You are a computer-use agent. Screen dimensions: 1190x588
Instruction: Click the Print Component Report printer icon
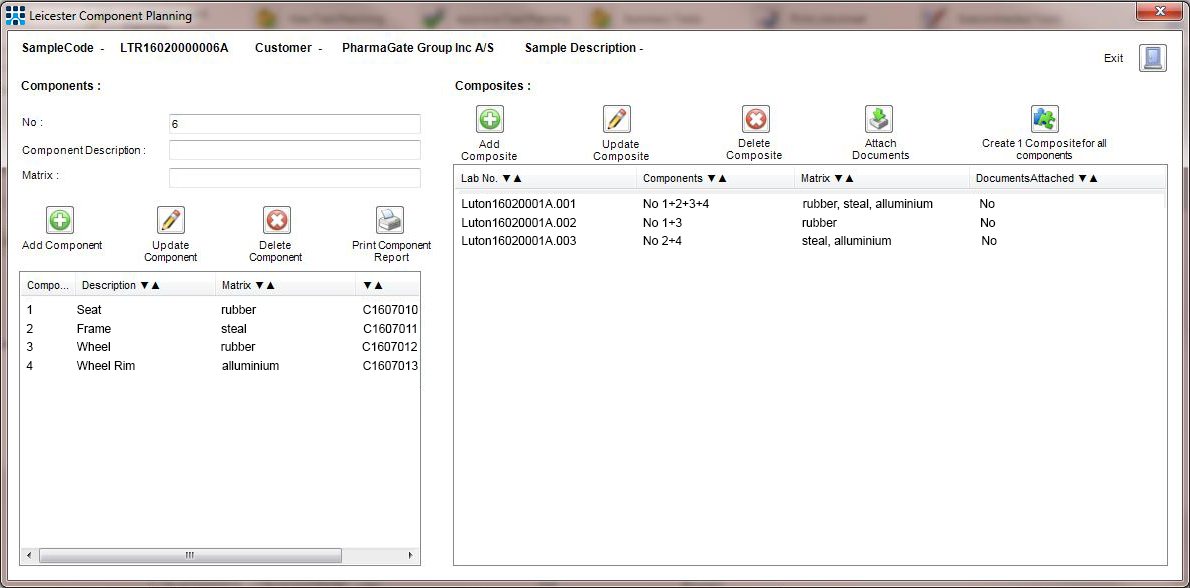pyautogui.click(x=390, y=220)
